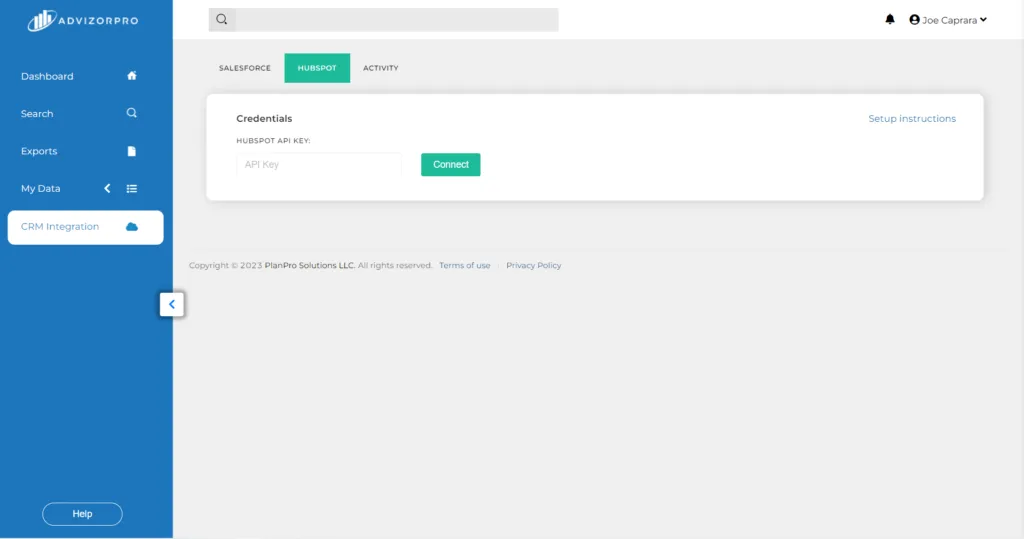Select the HubSpot tab

[x=317, y=68]
